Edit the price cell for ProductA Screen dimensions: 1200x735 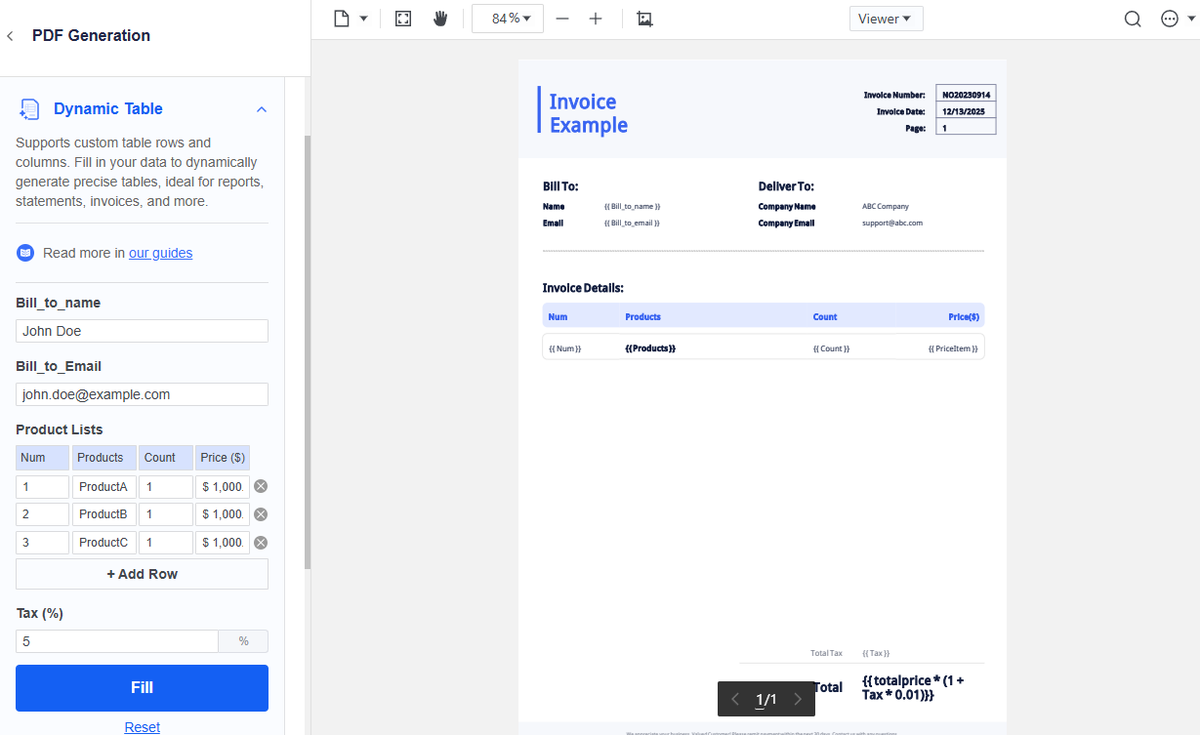222,487
